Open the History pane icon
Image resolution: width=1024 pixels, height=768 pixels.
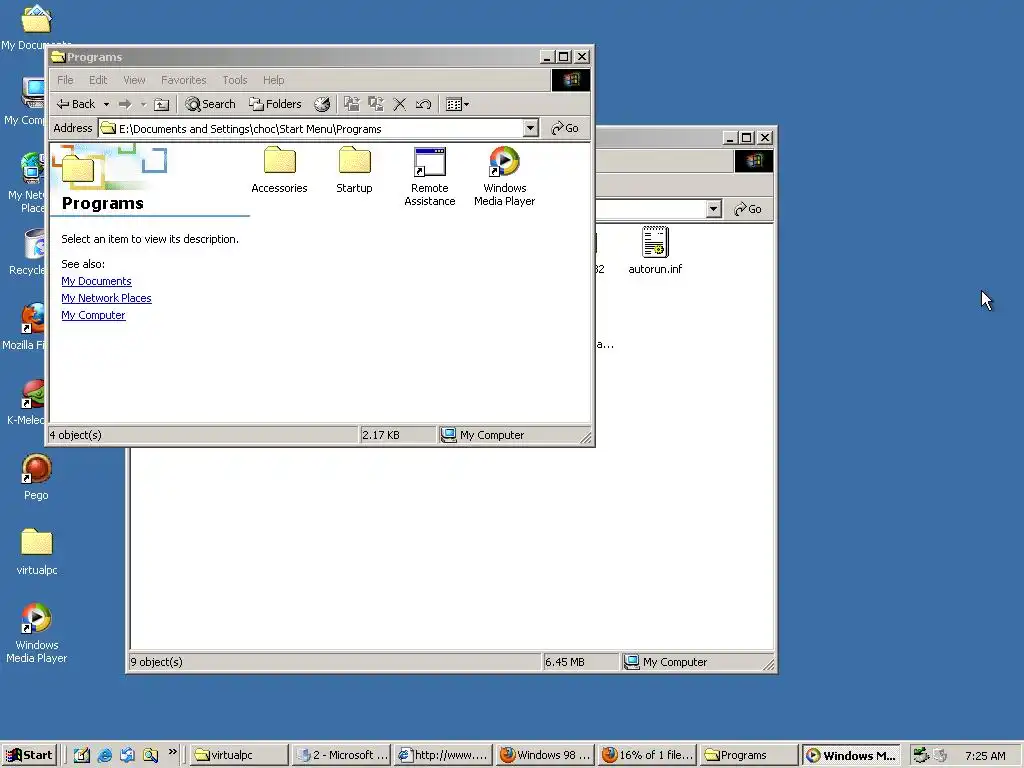point(322,104)
